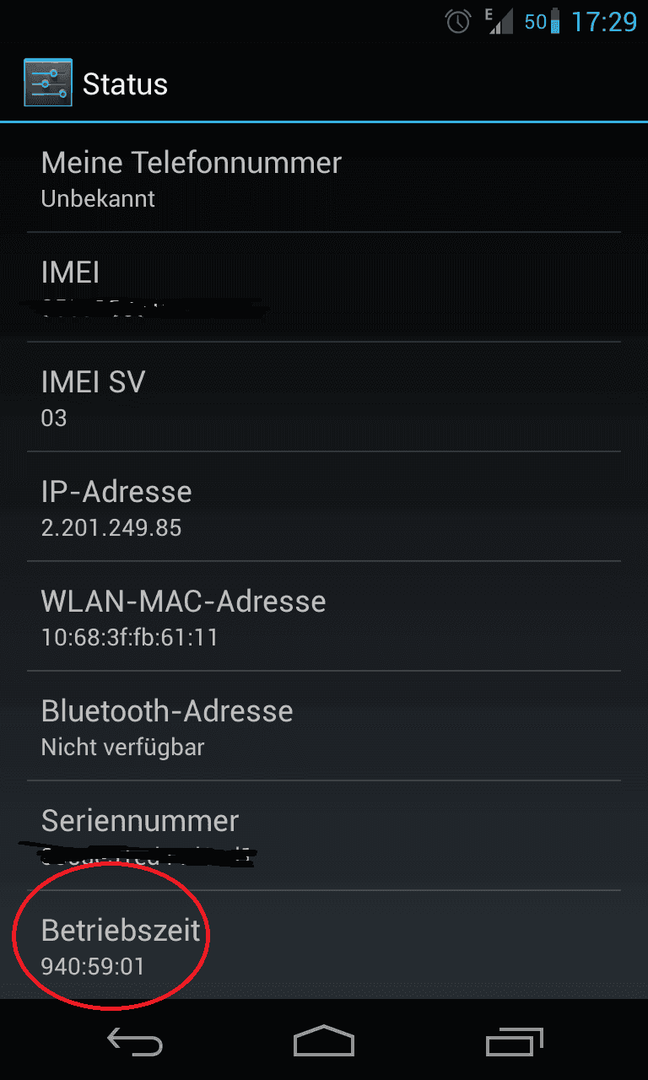Select the IMEI SV entry

click(324, 397)
